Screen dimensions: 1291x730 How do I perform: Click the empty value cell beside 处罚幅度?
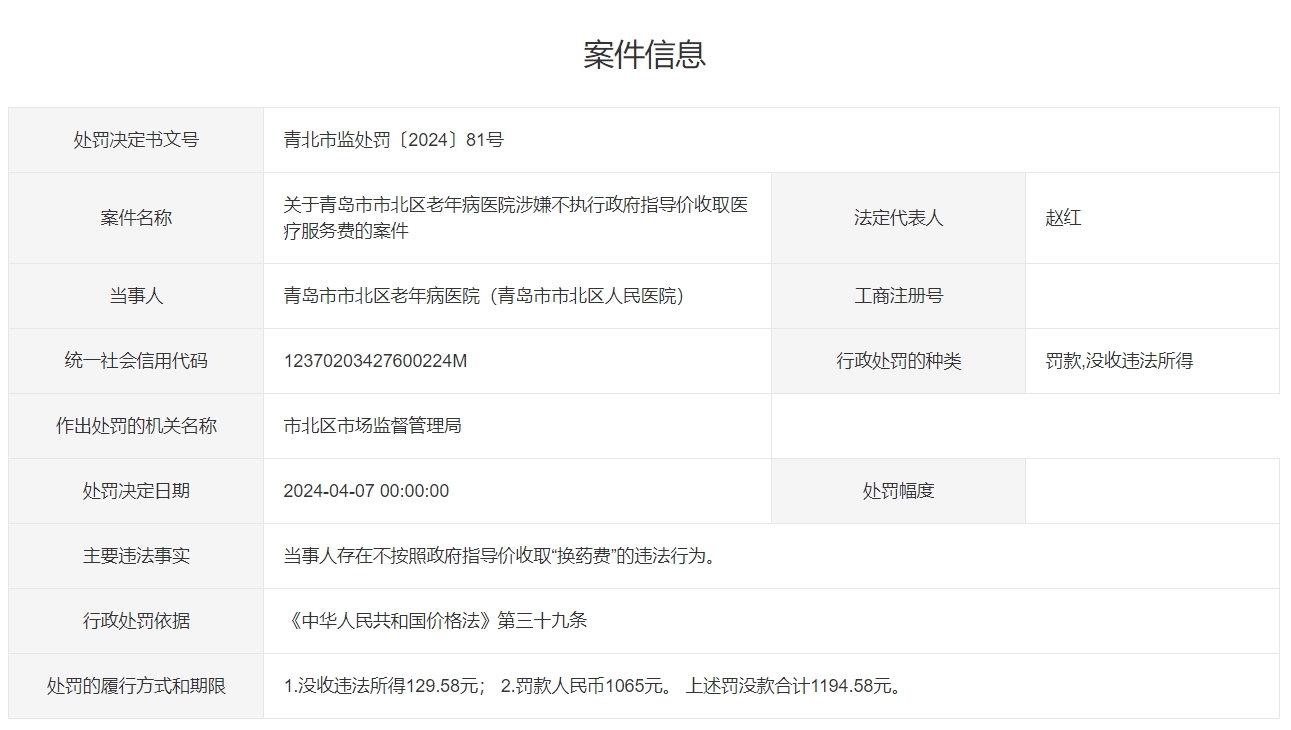coord(1152,491)
